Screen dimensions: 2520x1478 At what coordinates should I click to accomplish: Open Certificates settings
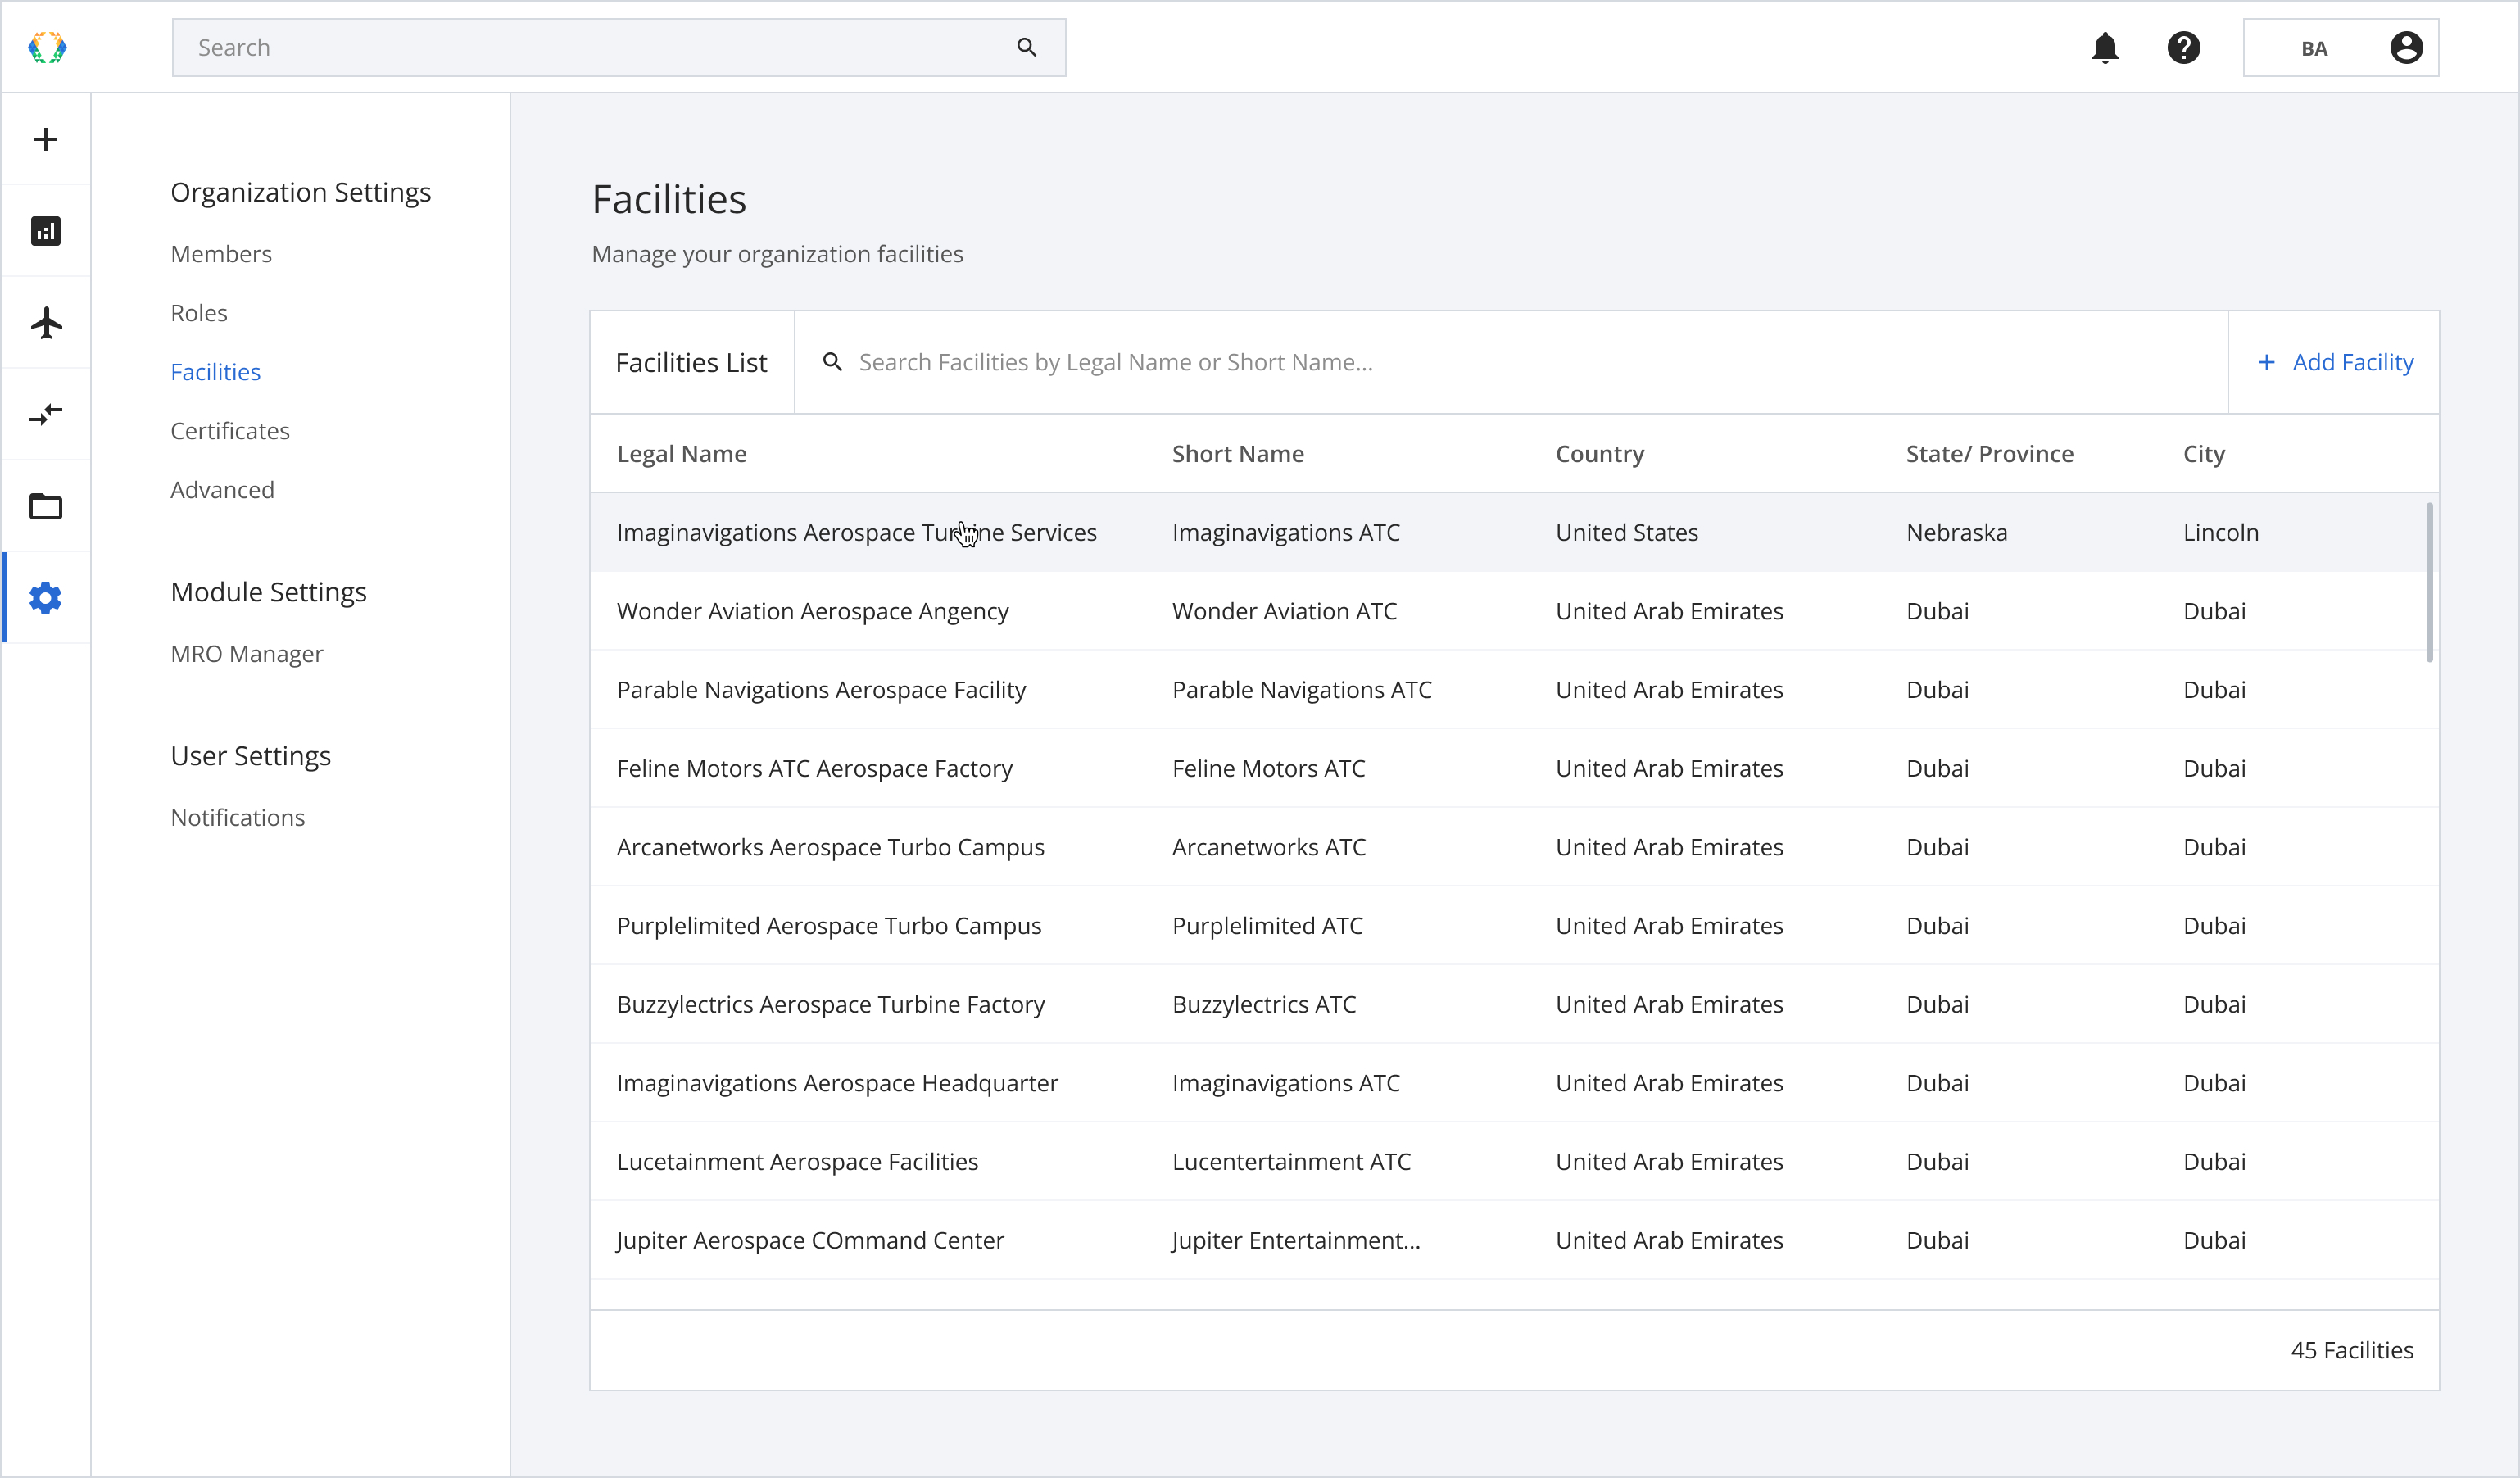[230, 431]
